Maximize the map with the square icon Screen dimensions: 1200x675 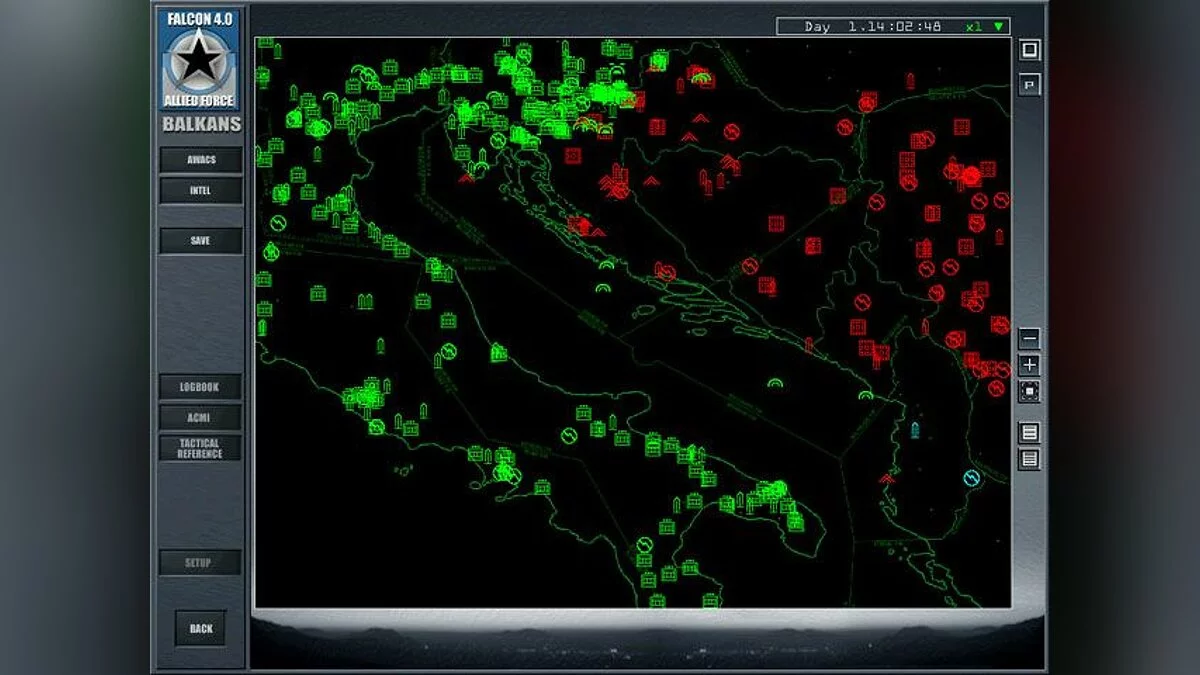(x=1030, y=50)
